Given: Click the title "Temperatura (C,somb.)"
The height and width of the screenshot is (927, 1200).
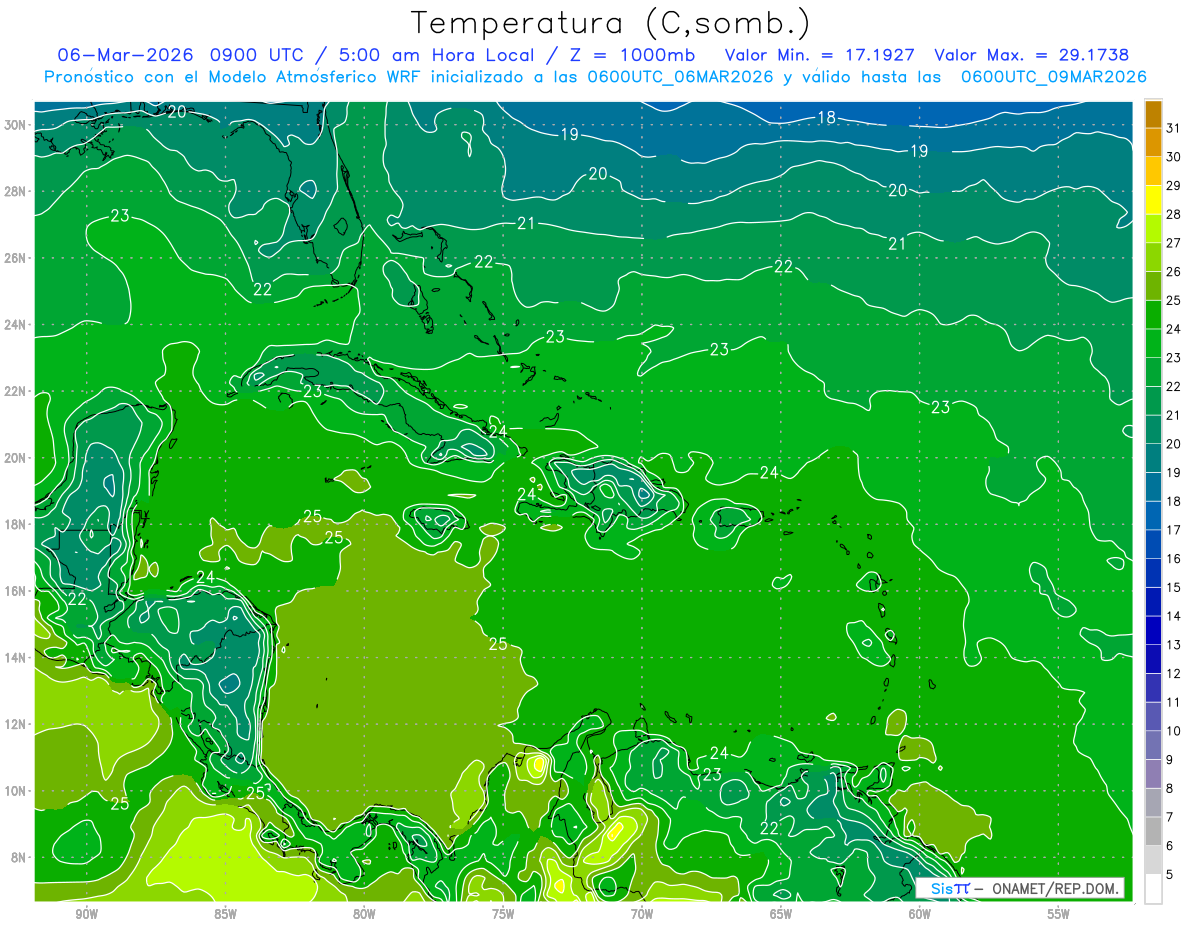Looking at the screenshot, I should click(x=610, y=23).
